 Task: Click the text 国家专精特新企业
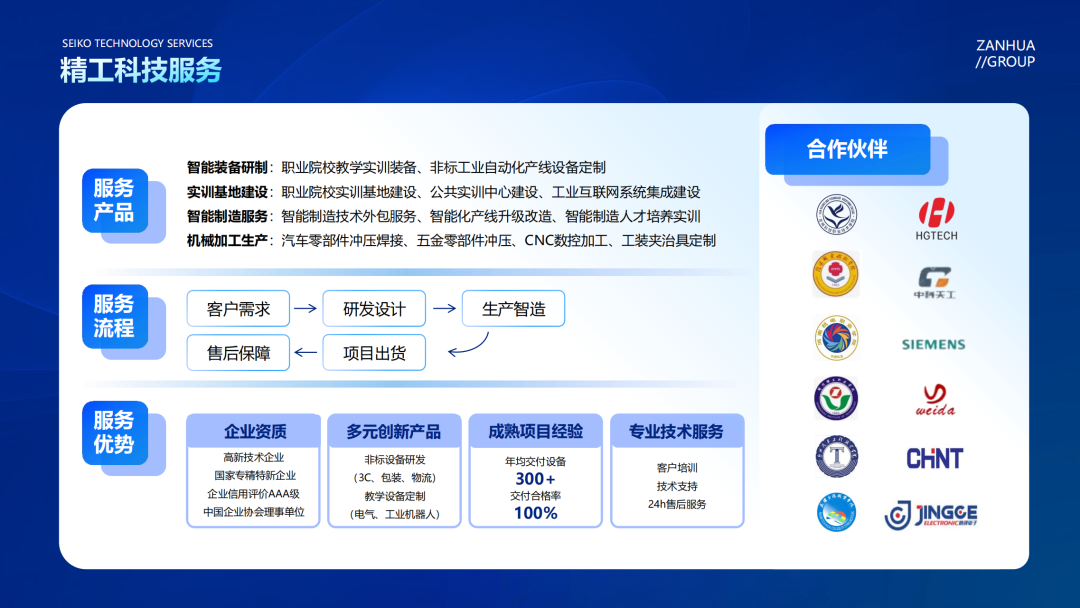pos(254,475)
